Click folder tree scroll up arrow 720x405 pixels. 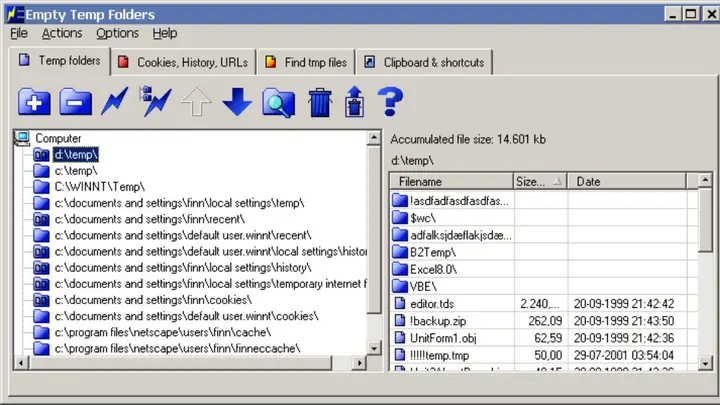point(374,137)
